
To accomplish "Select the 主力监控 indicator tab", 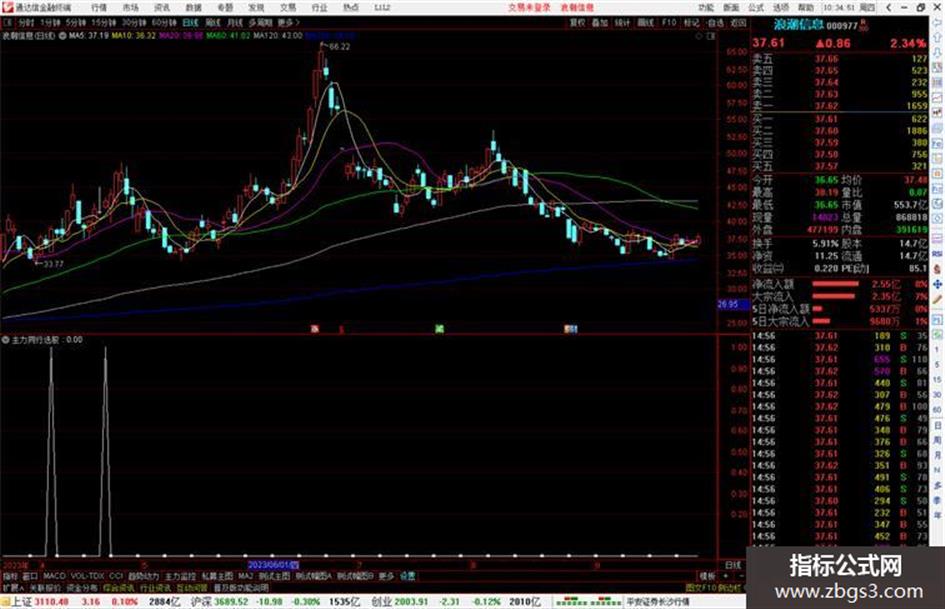I will 180,576.
